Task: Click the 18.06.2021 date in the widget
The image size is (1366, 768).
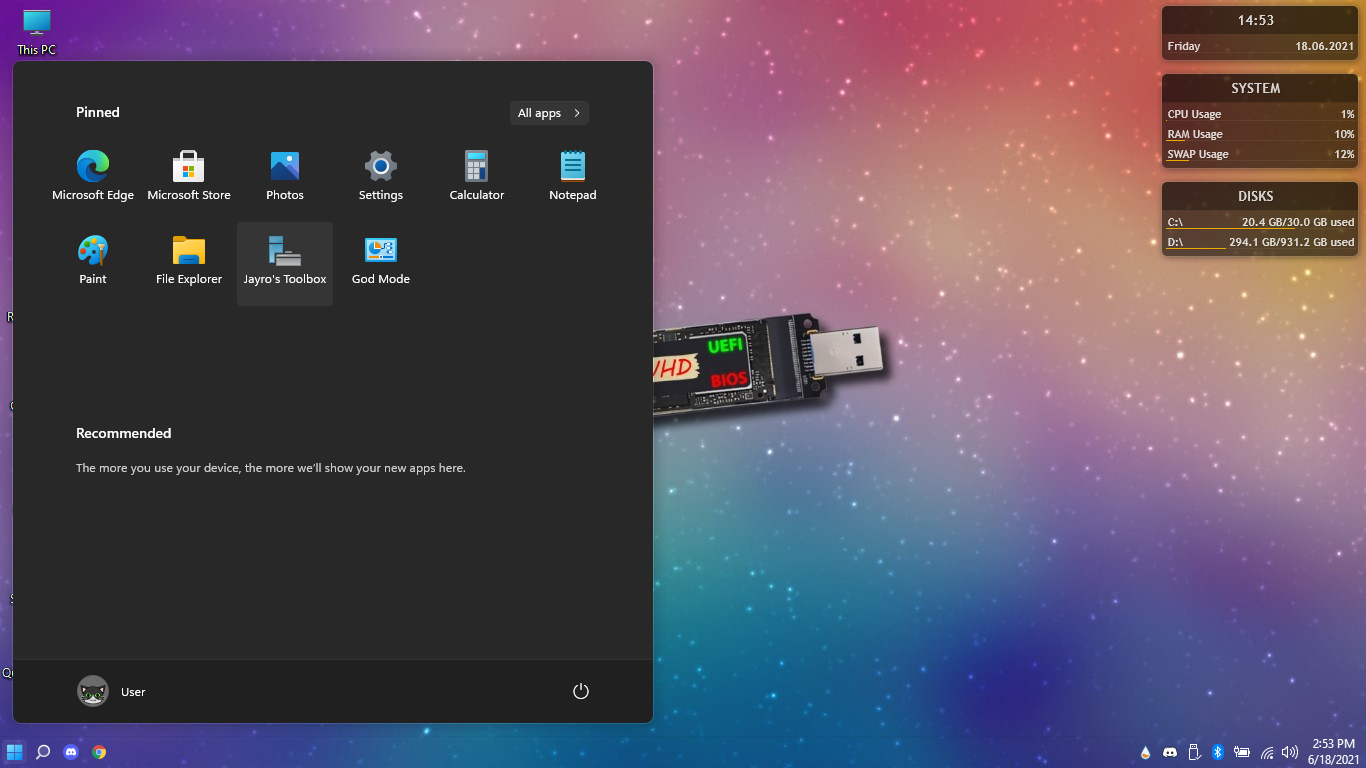Action: 1325,46
